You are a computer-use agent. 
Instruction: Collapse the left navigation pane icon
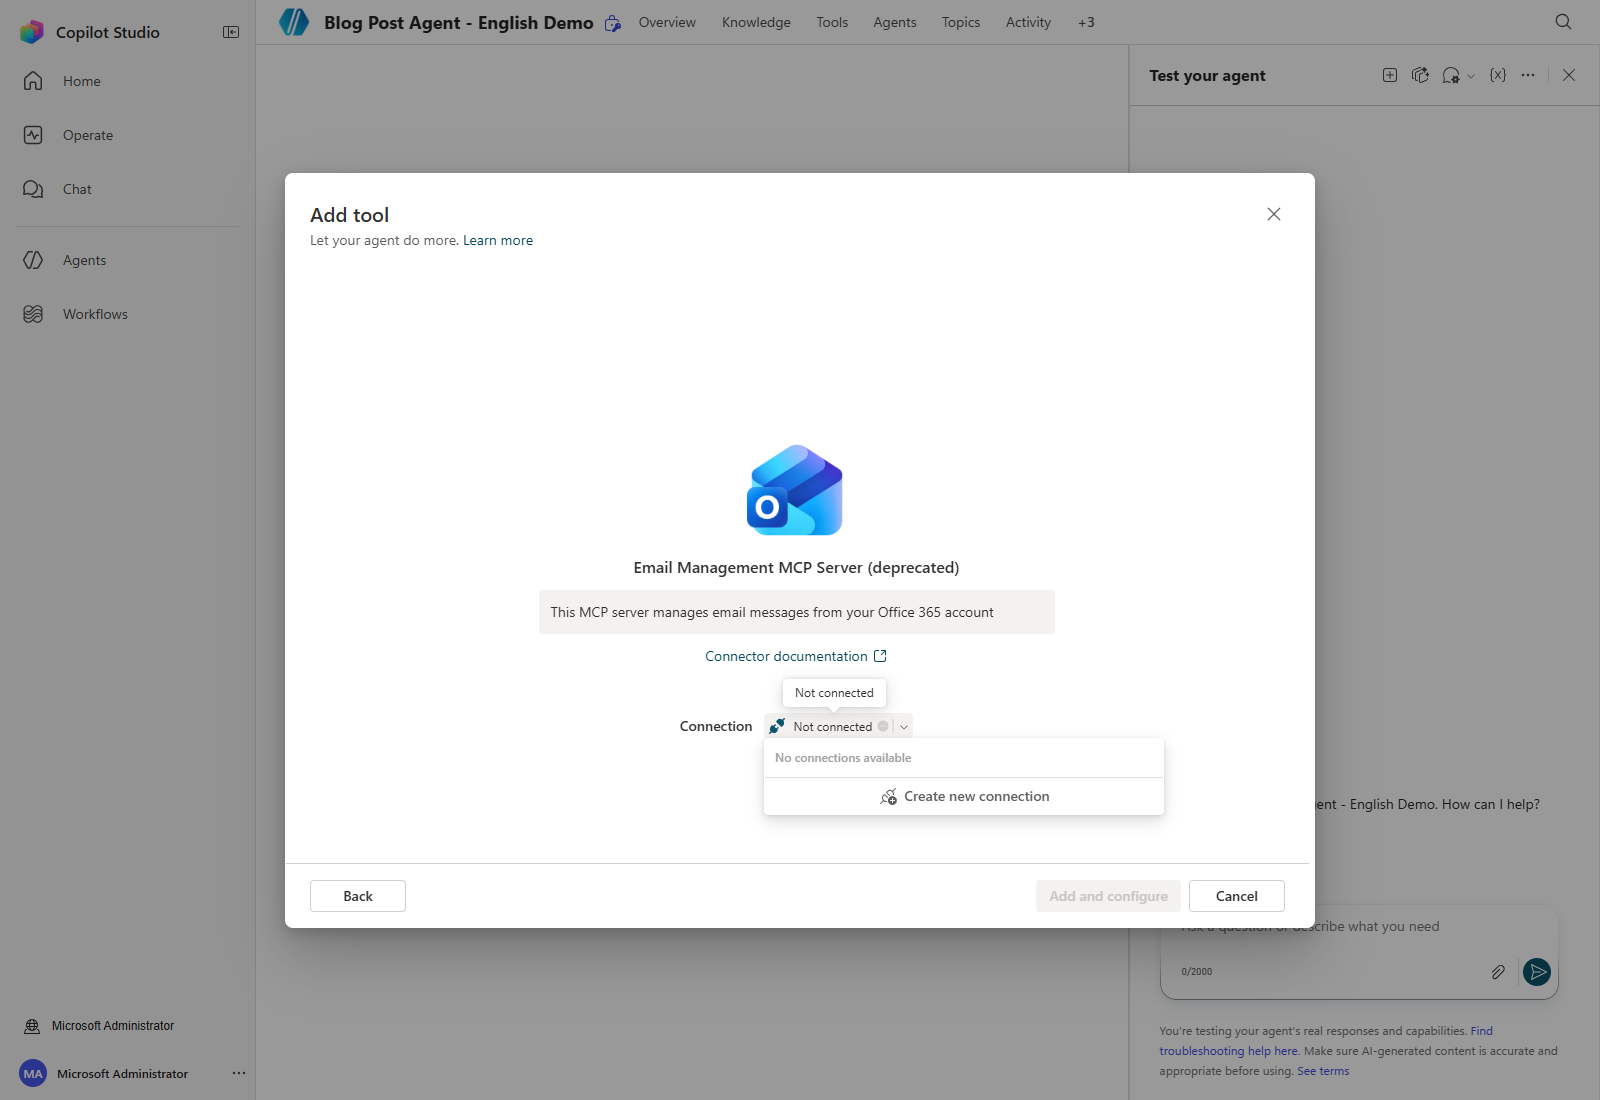click(x=231, y=32)
